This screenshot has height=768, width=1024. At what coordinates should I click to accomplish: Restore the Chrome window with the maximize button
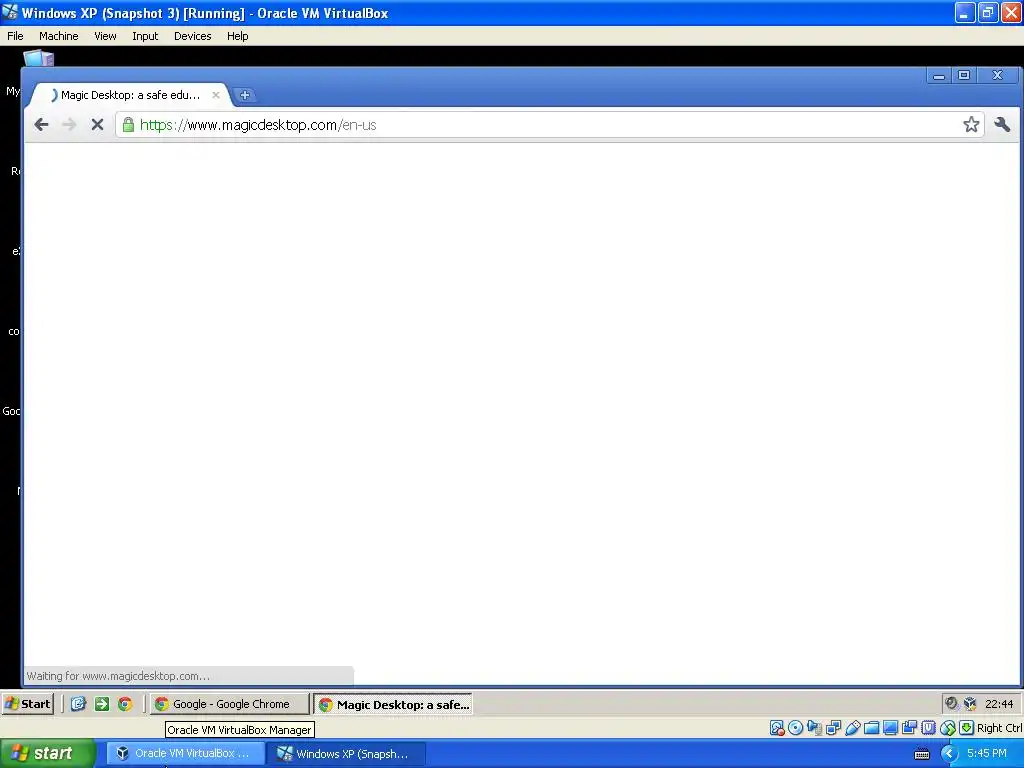coord(964,75)
